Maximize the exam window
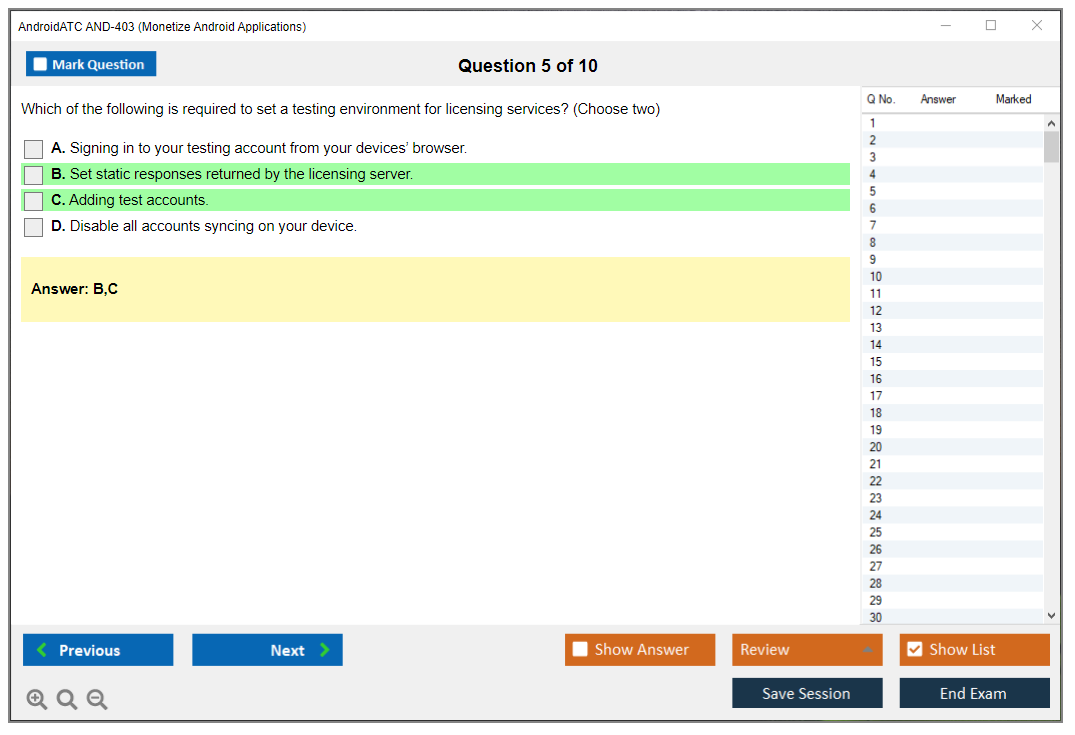Image resolution: width=1075 pixels, height=735 pixels. [x=991, y=26]
